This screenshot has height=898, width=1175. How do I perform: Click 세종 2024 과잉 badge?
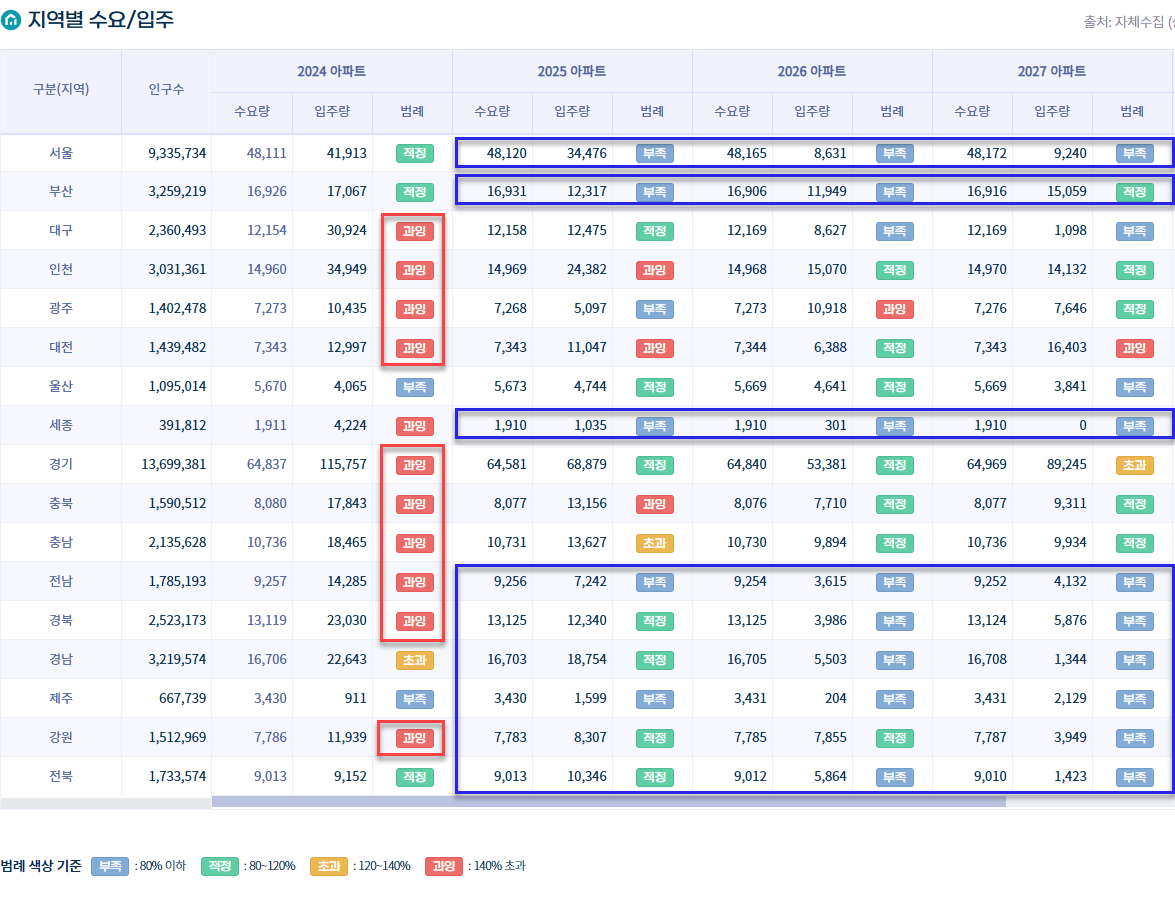414,426
